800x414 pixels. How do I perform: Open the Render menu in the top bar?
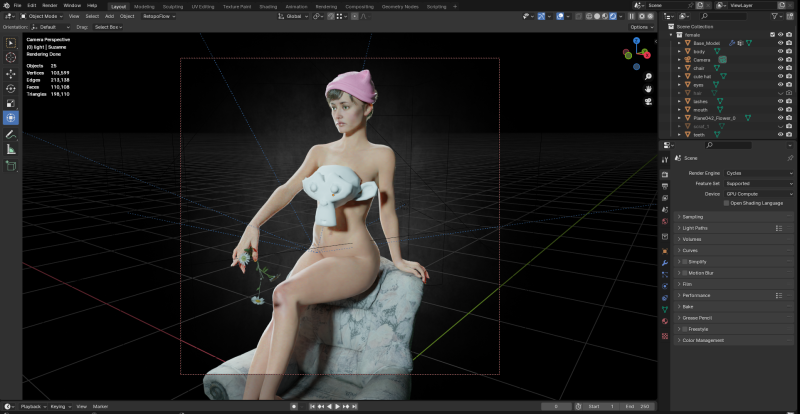tap(49, 5)
